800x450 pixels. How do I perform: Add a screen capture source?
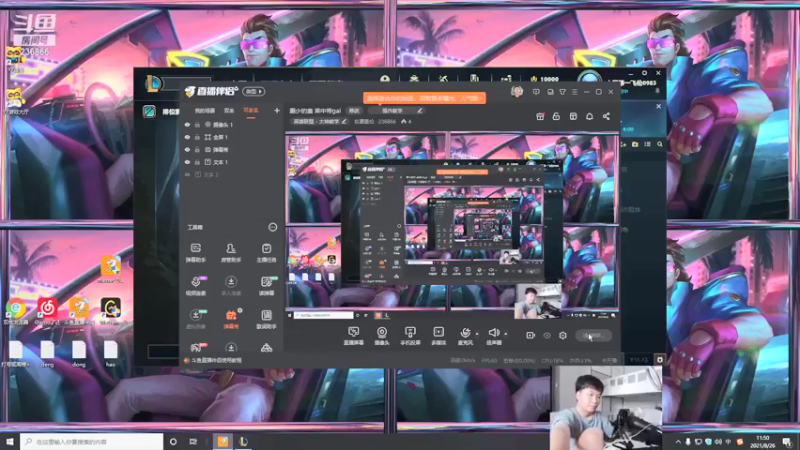click(x=354, y=336)
